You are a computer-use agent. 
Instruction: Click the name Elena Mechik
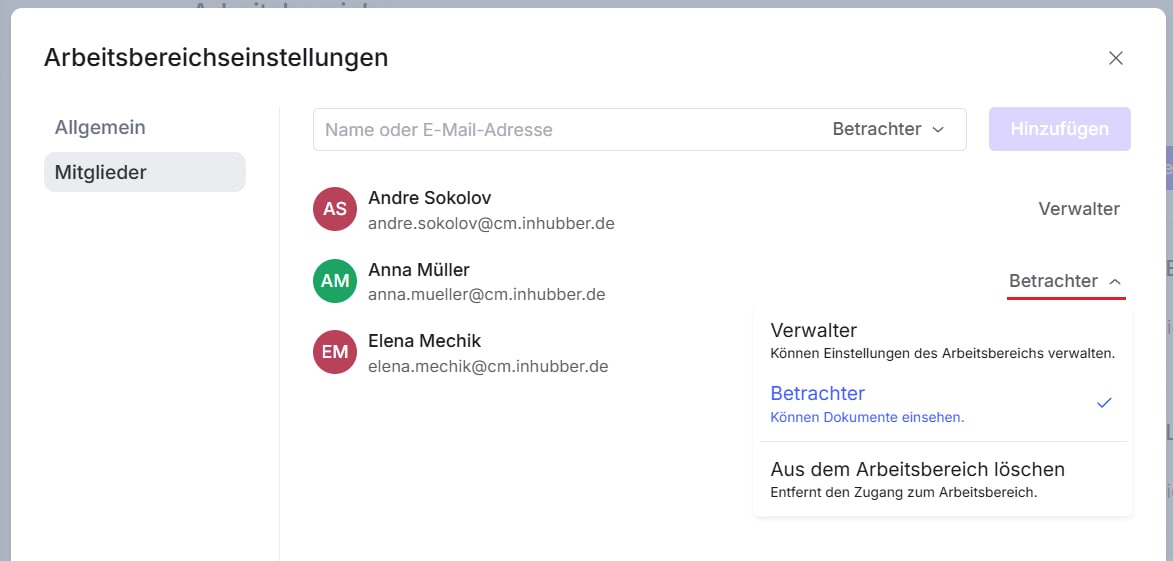click(424, 341)
